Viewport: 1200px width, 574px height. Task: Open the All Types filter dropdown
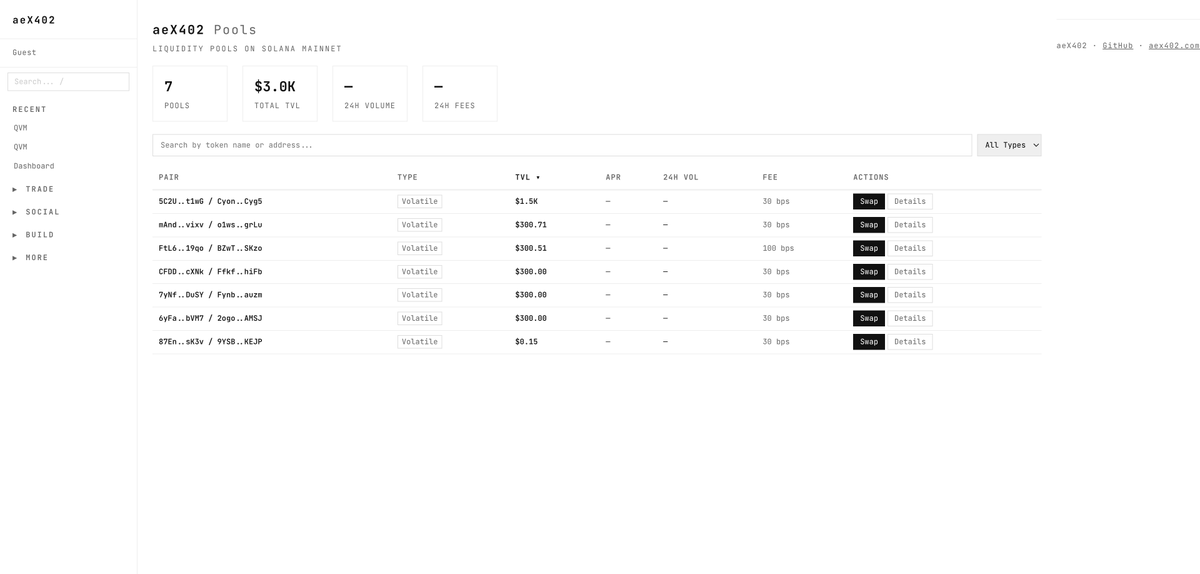coord(1009,145)
